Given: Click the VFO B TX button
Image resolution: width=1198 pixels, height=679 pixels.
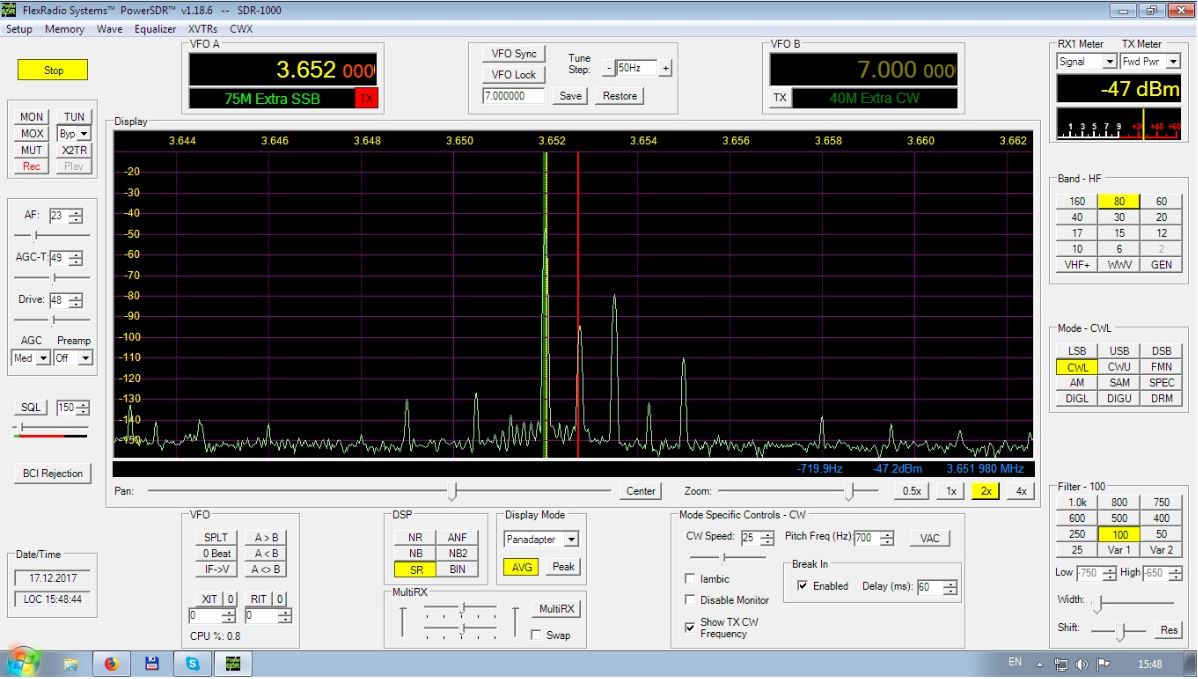Looking at the screenshot, I should [779, 98].
